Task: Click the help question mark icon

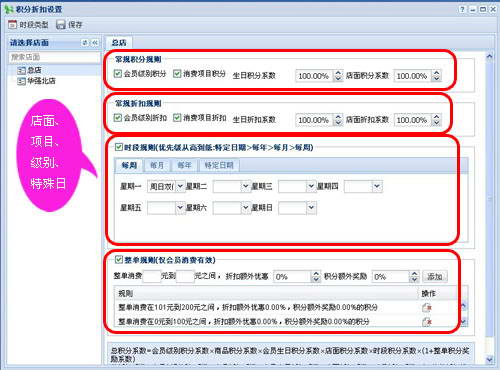Action: pyautogui.click(x=462, y=9)
